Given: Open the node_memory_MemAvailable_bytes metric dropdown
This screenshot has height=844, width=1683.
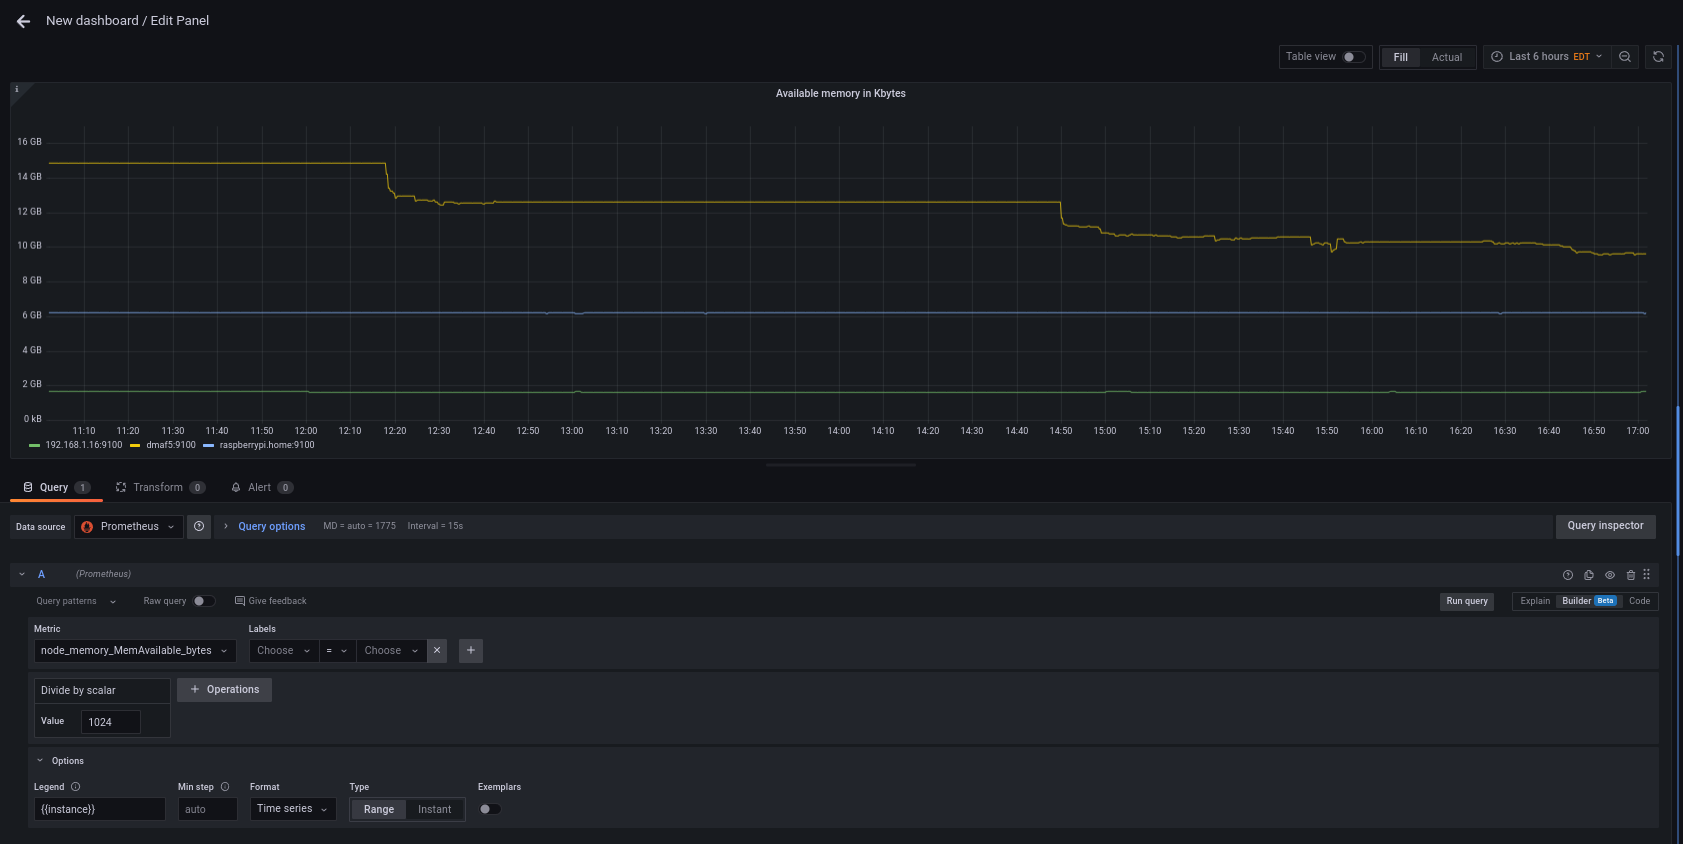Looking at the screenshot, I should coord(135,651).
